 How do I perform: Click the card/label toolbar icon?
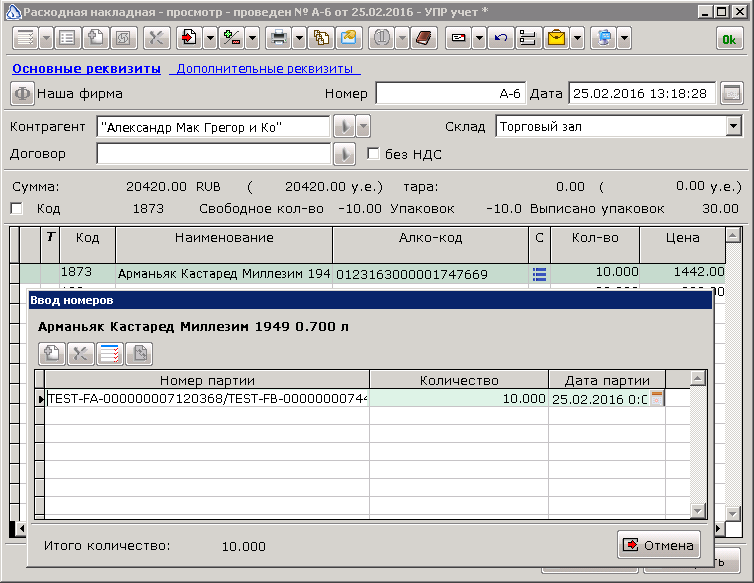click(x=458, y=38)
